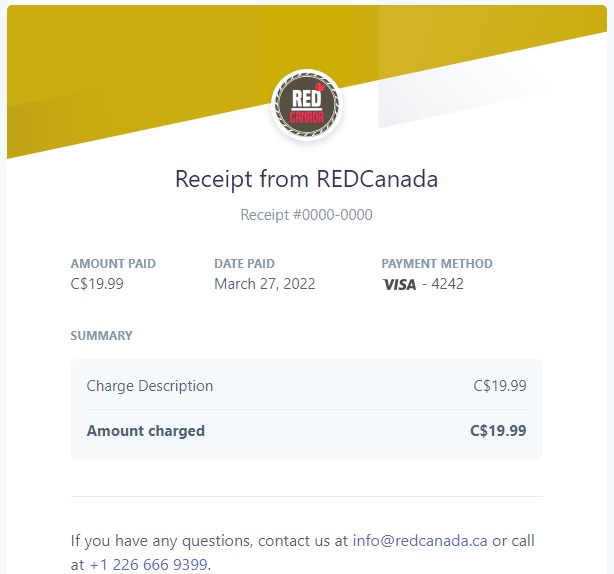The height and width of the screenshot is (574, 614).
Task: Click the "Amount charged" total label
Action: (x=146, y=431)
